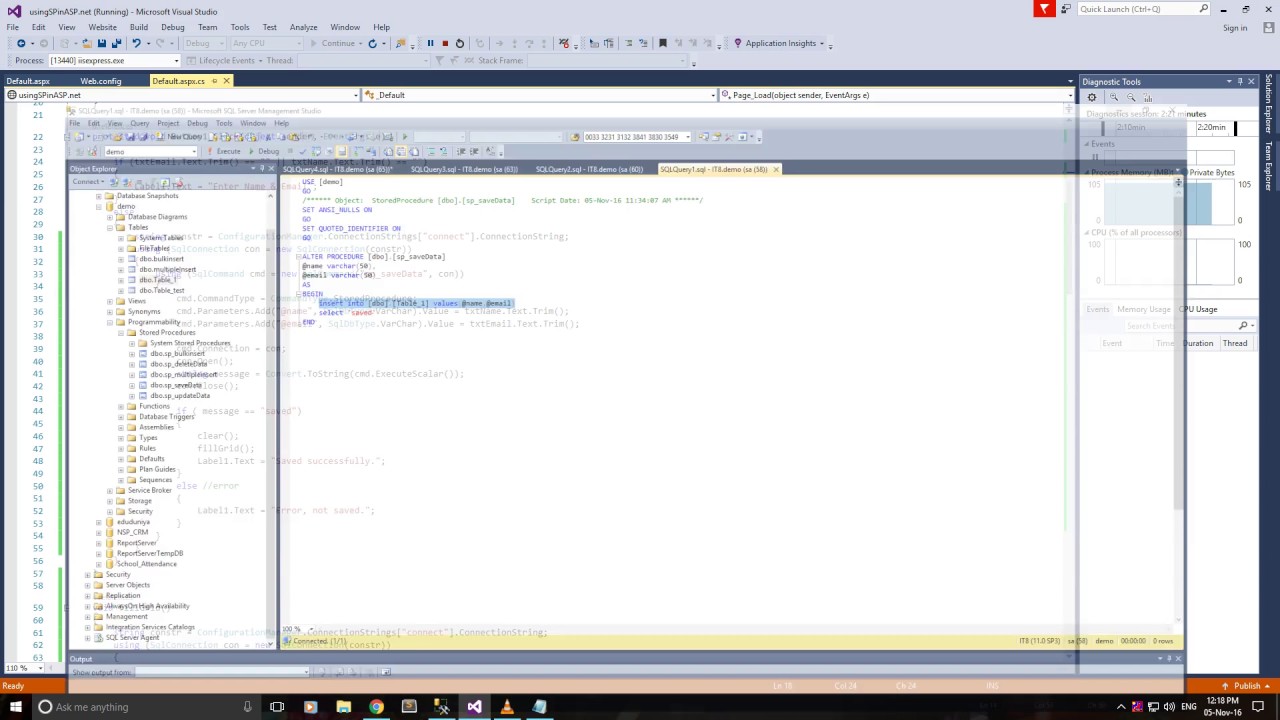Collapse the Events section in Diagnostic Tools
Screen dimensions: 1280x720
tap(1088, 144)
